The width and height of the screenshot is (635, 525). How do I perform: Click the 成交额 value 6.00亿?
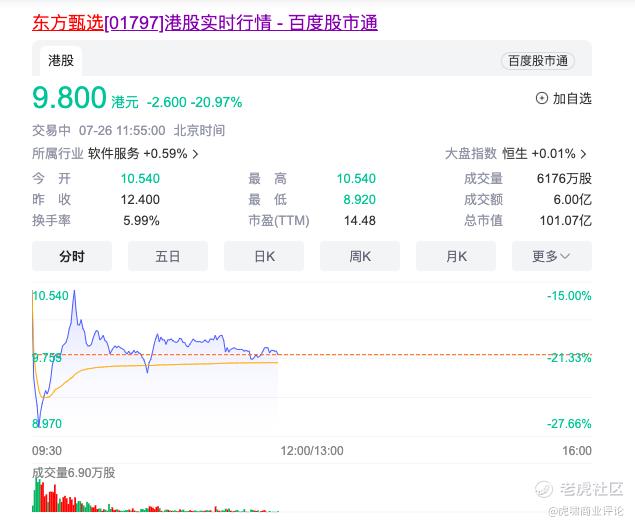[x=572, y=199]
